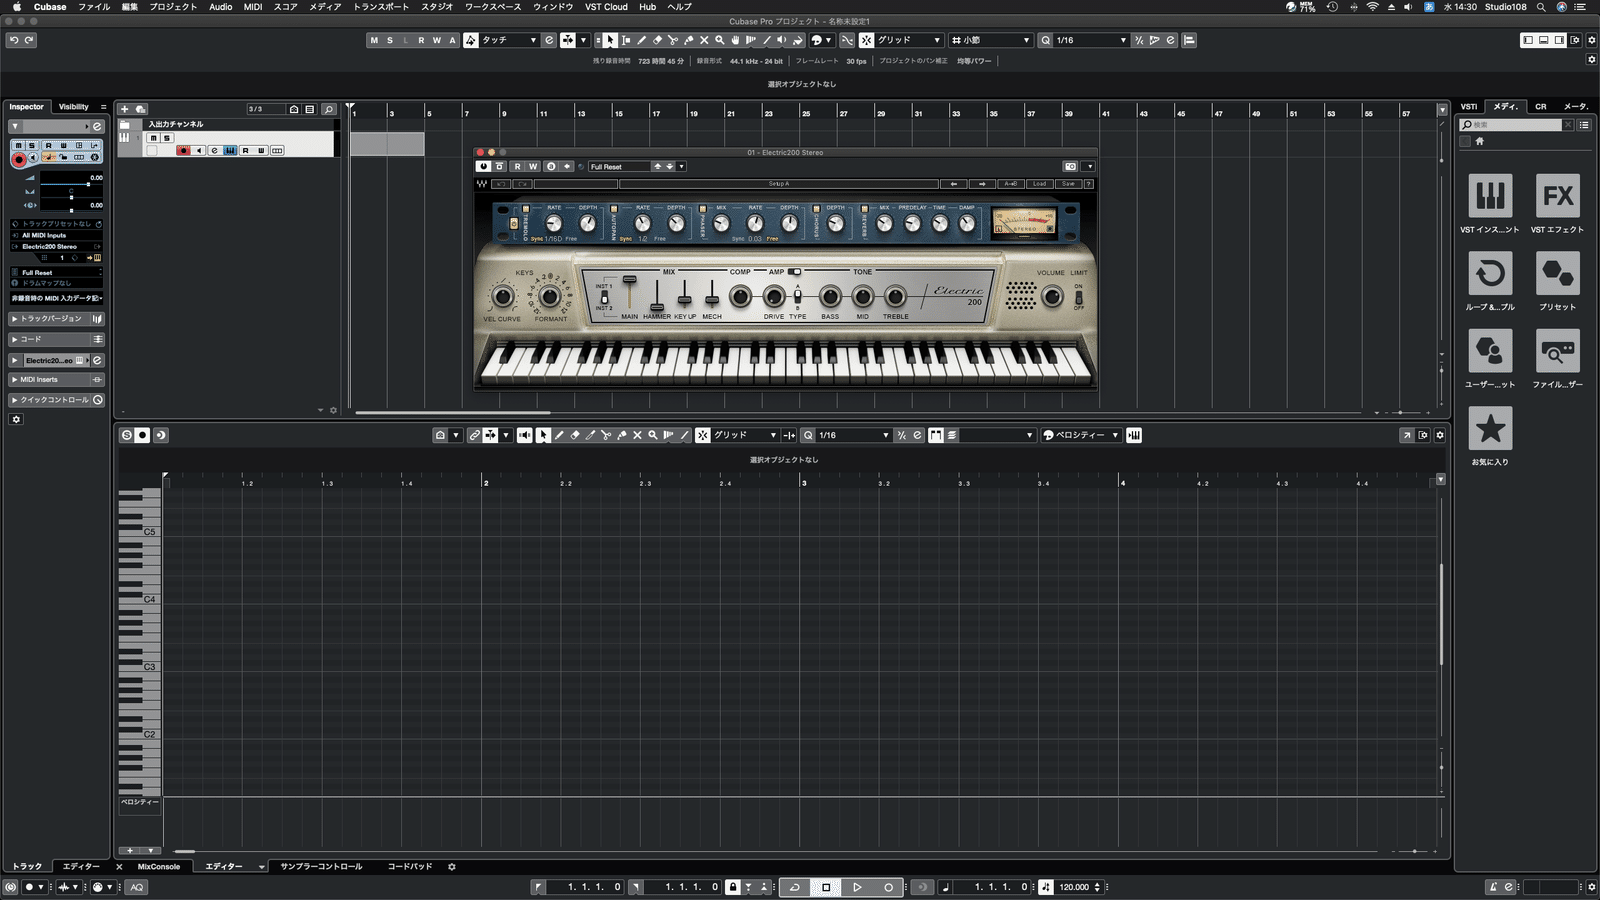1600x900 pixels.
Task: Open the VST Instruments media tile
Action: pyautogui.click(x=1490, y=196)
